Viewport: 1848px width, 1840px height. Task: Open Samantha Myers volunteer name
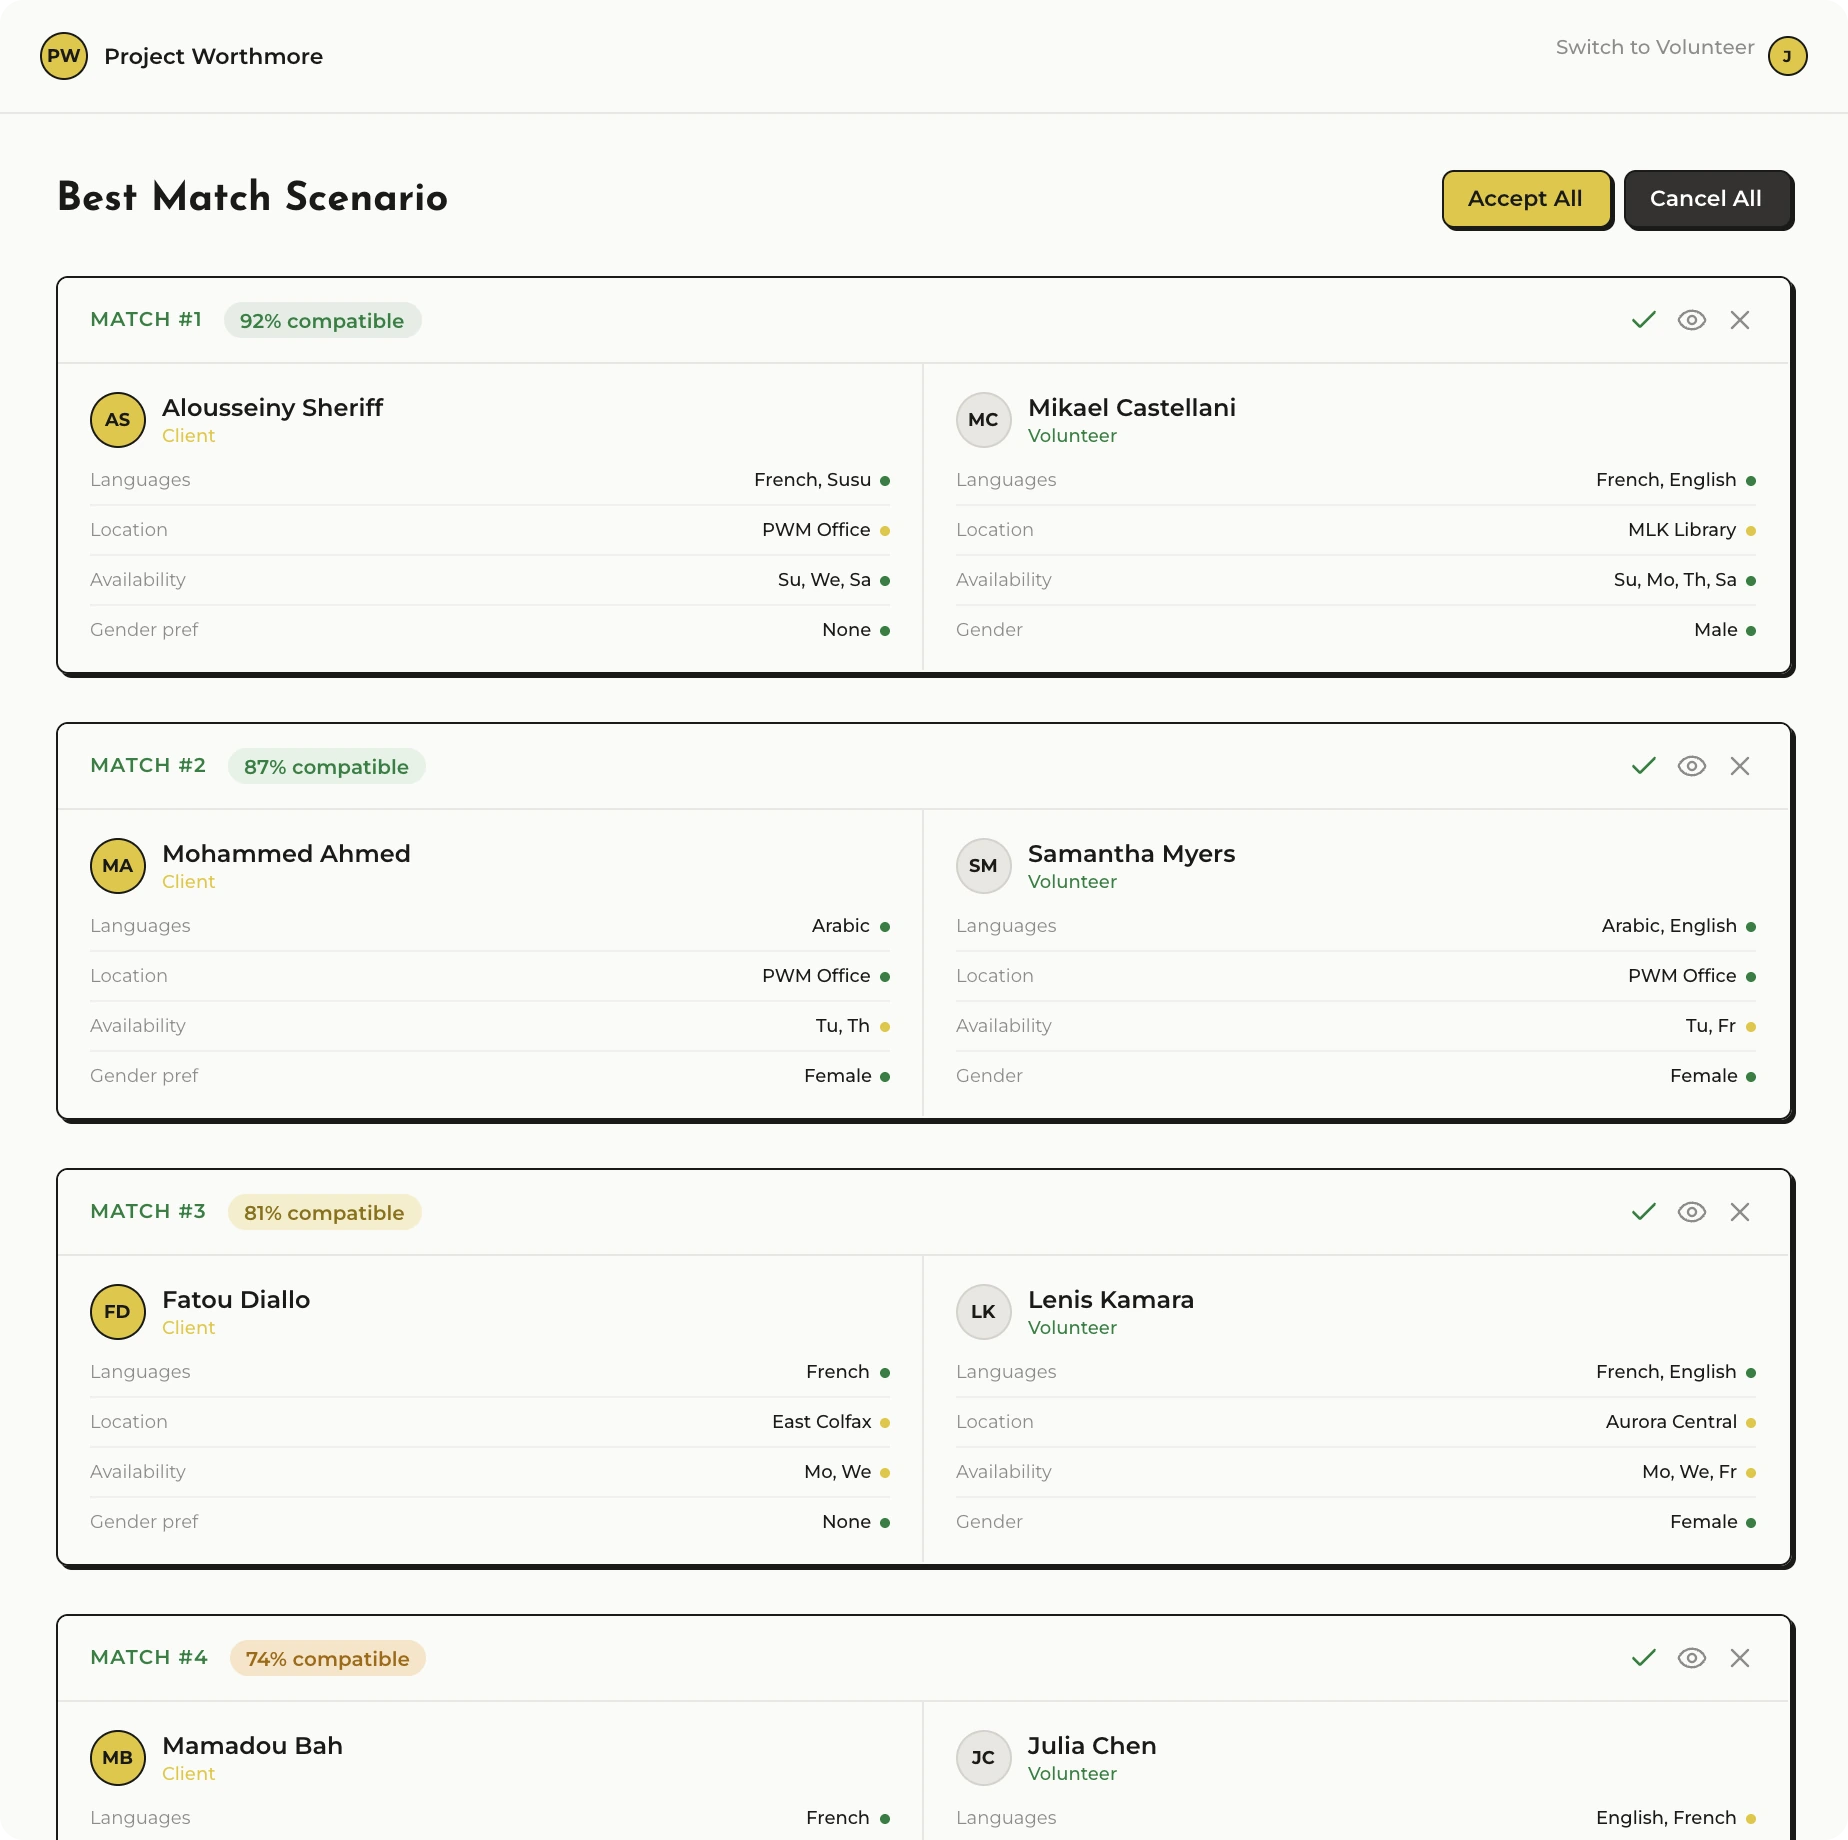(1131, 854)
